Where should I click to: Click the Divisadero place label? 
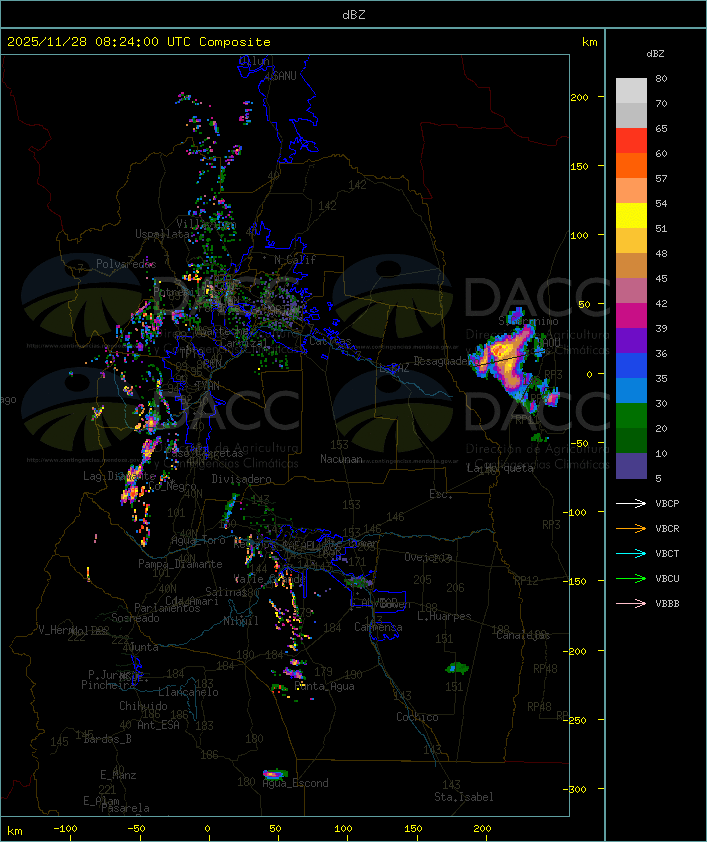point(241,478)
